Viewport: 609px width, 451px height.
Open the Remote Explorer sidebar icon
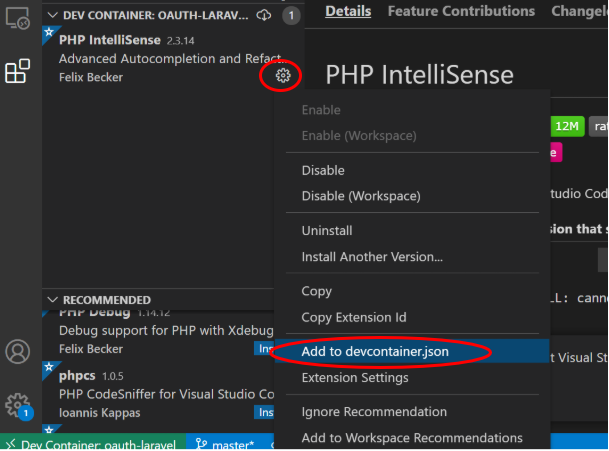tap(17, 18)
